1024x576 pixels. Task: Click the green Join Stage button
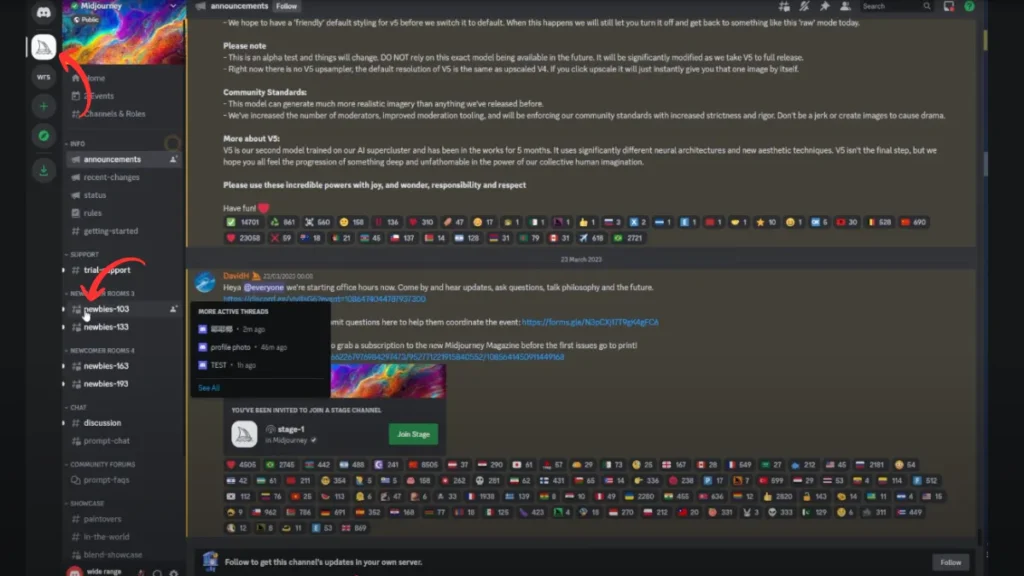click(x=413, y=434)
